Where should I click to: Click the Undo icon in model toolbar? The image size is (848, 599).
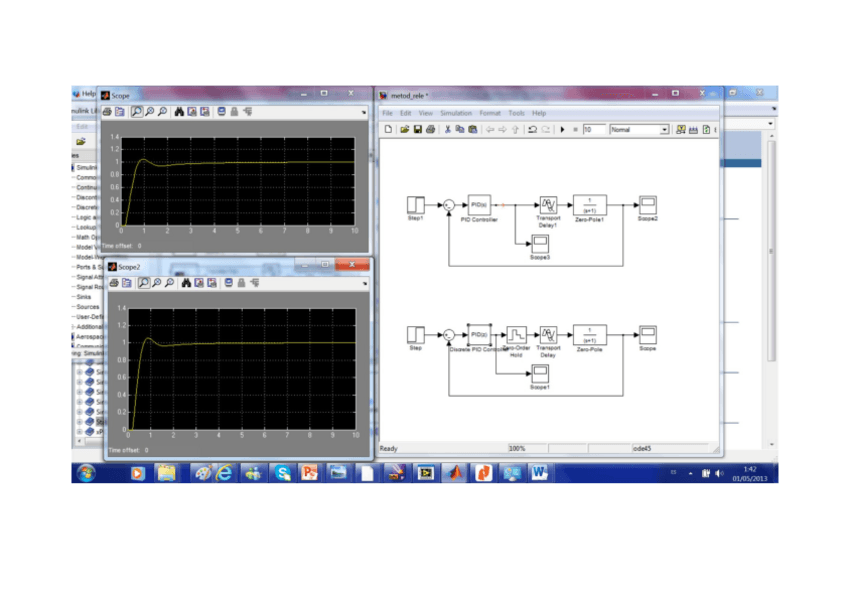[532, 130]
